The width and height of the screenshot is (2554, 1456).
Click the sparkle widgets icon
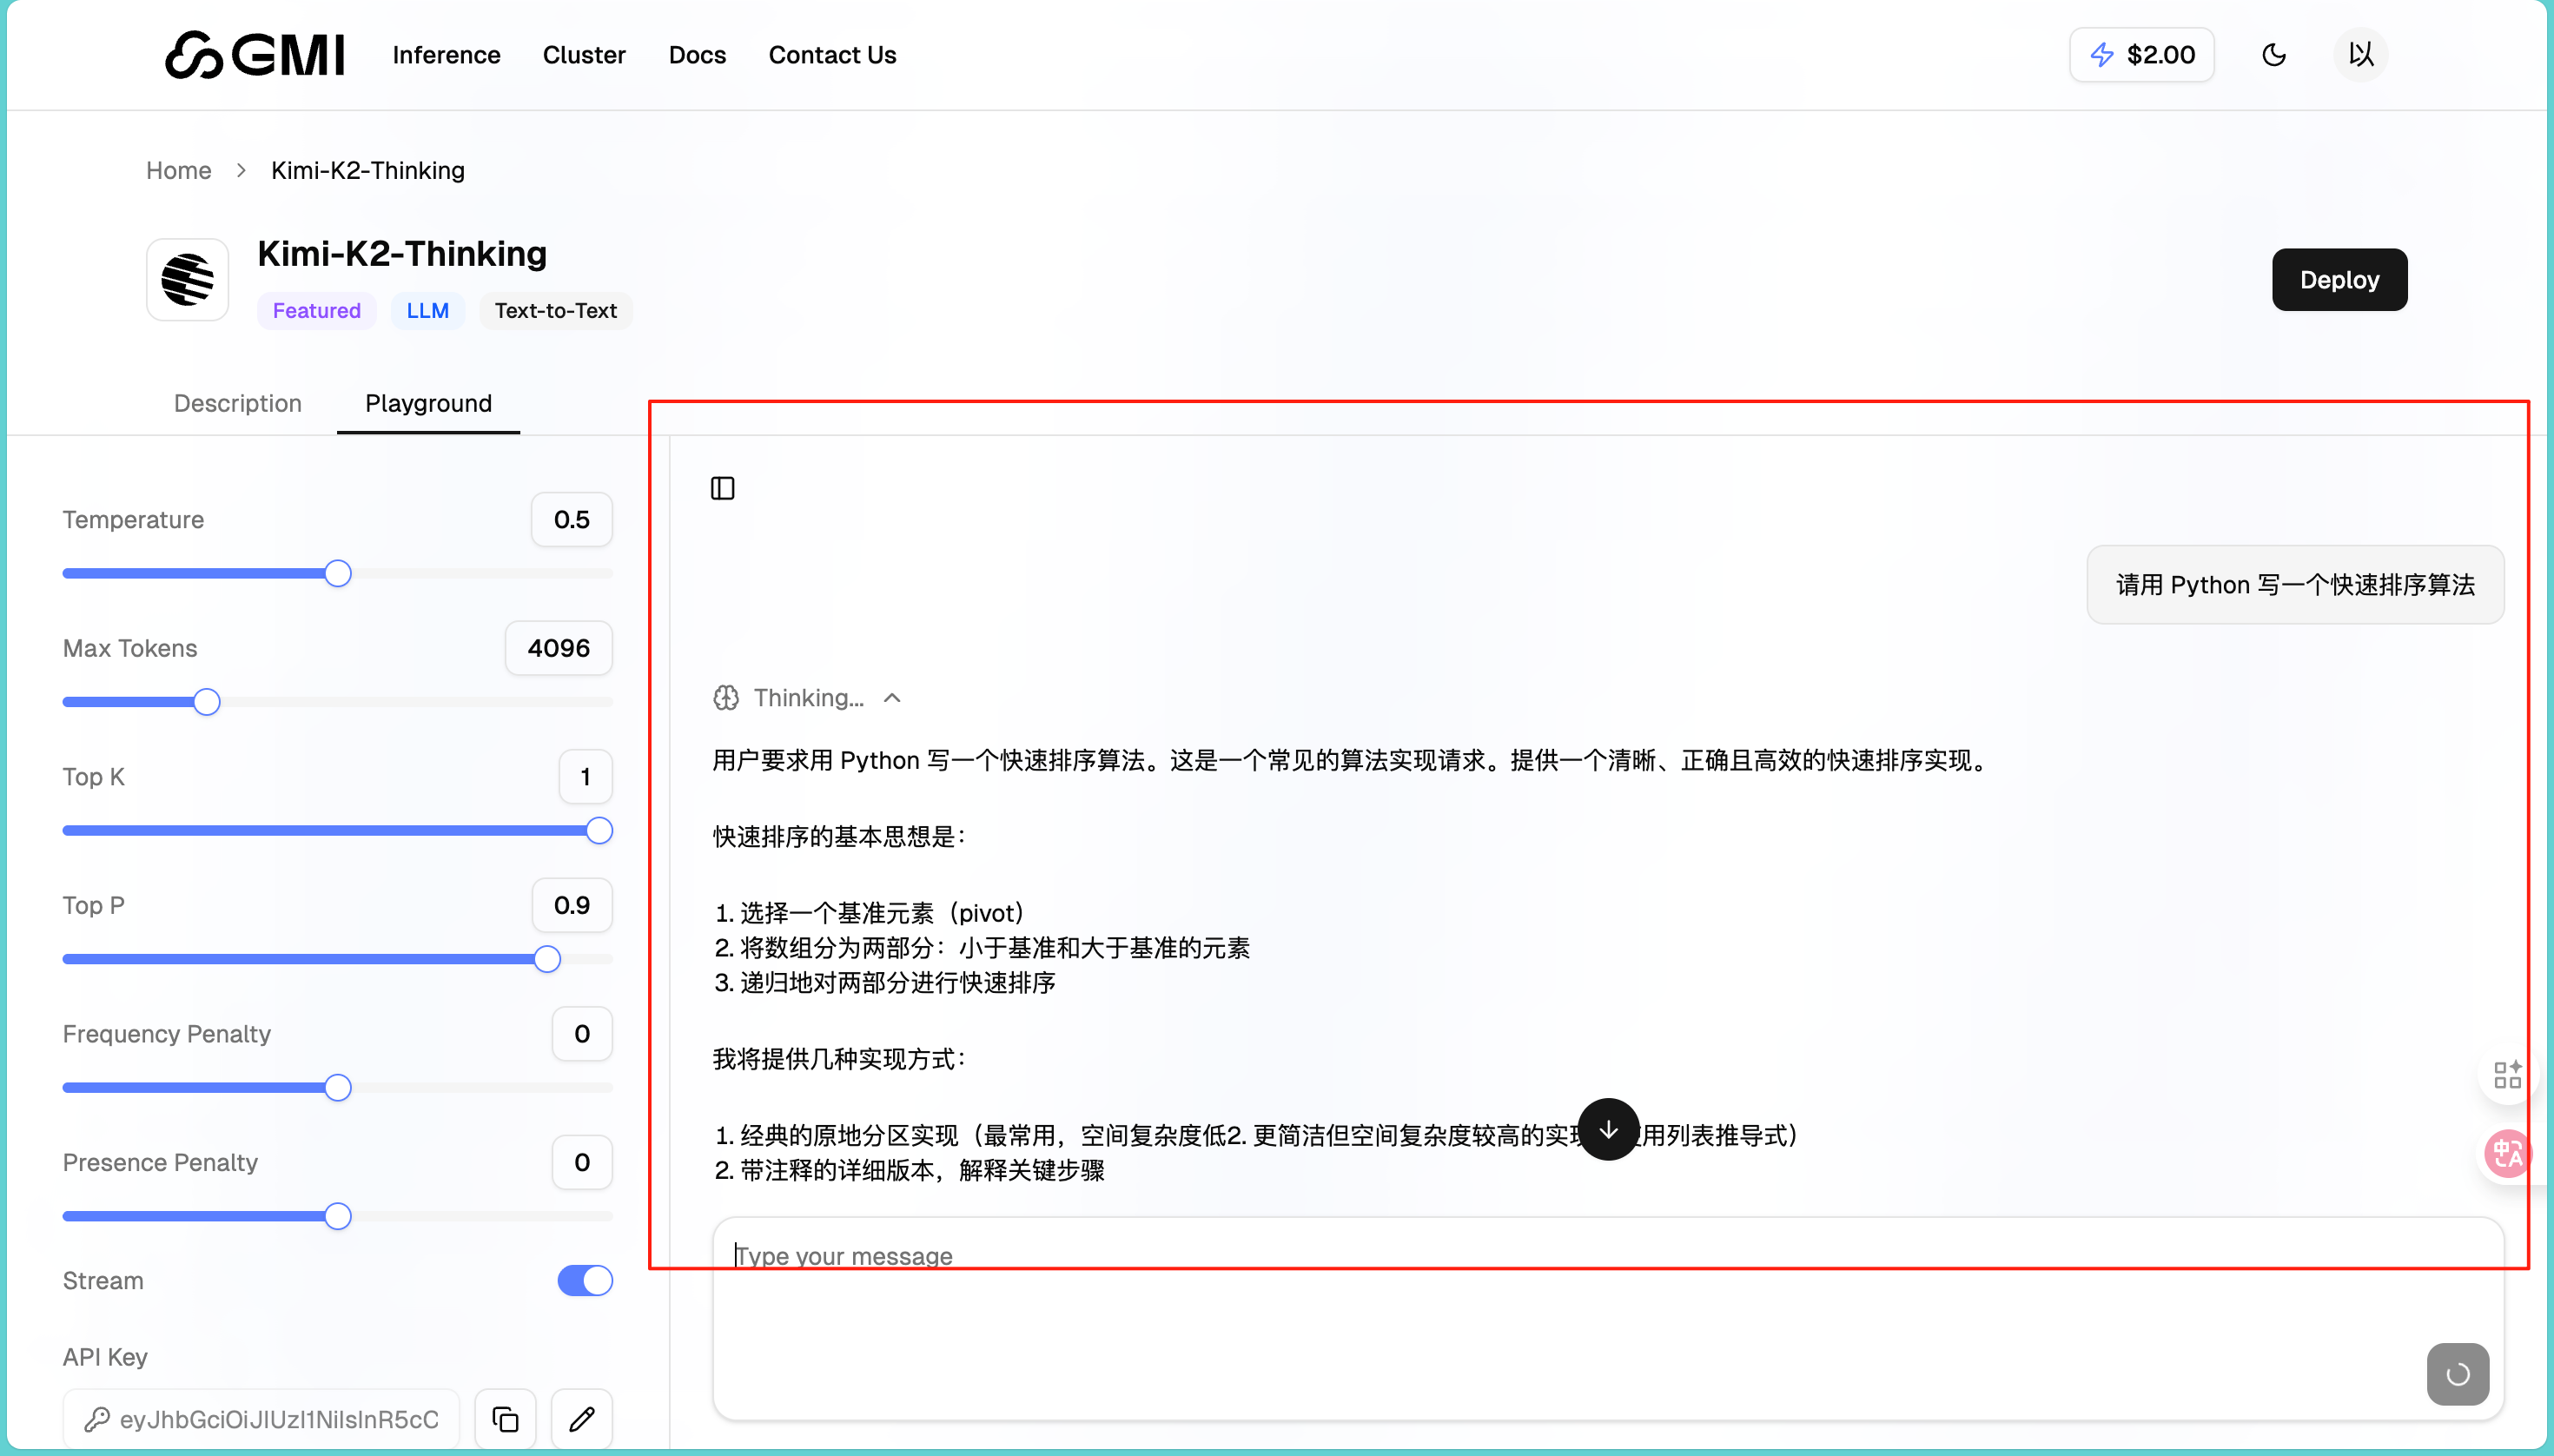click(2507, 1073)
